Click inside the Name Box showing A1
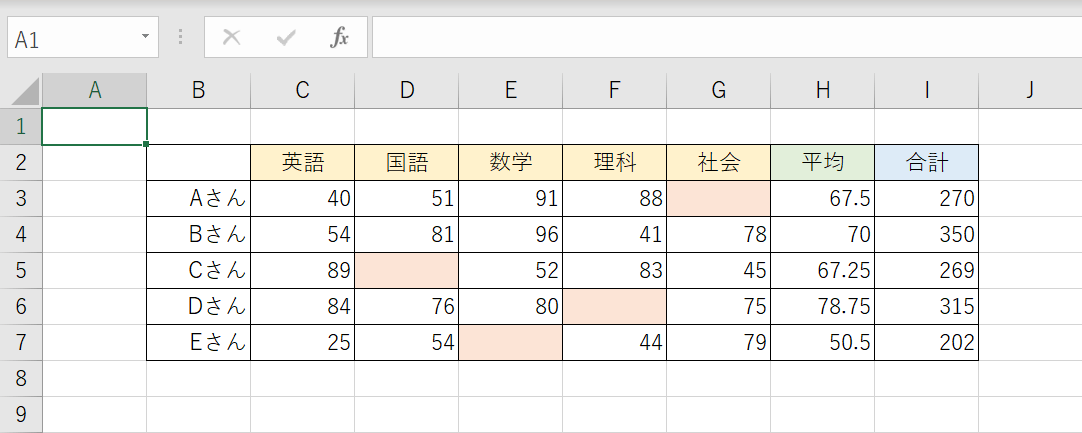This screenshot has height=433, width=1082. click(x=70, y=39)
